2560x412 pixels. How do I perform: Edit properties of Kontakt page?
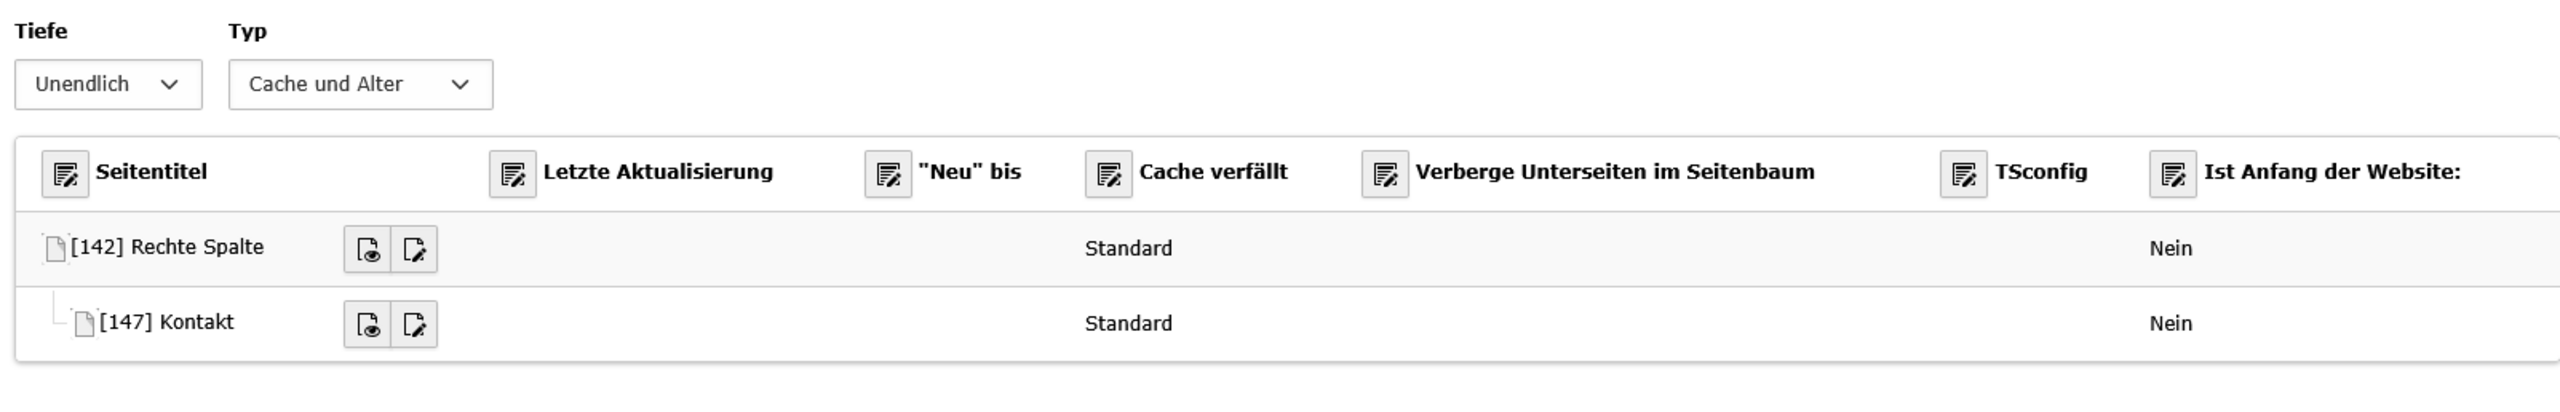(414, 324)
